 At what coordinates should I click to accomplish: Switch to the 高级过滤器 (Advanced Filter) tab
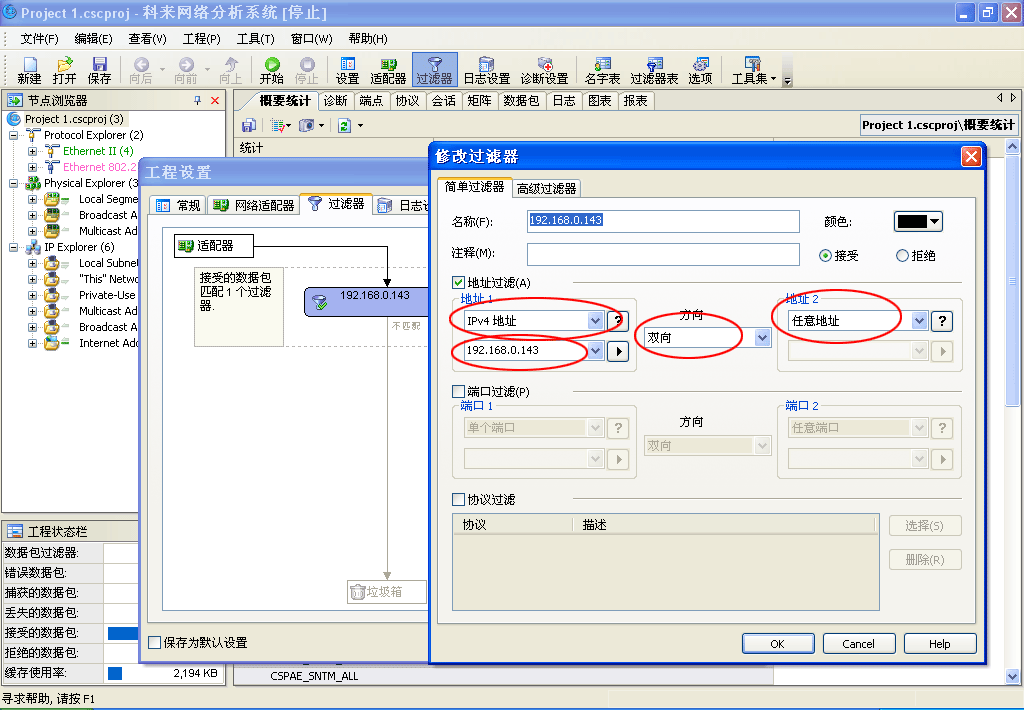pyautogui.click(x=546, y=188)
